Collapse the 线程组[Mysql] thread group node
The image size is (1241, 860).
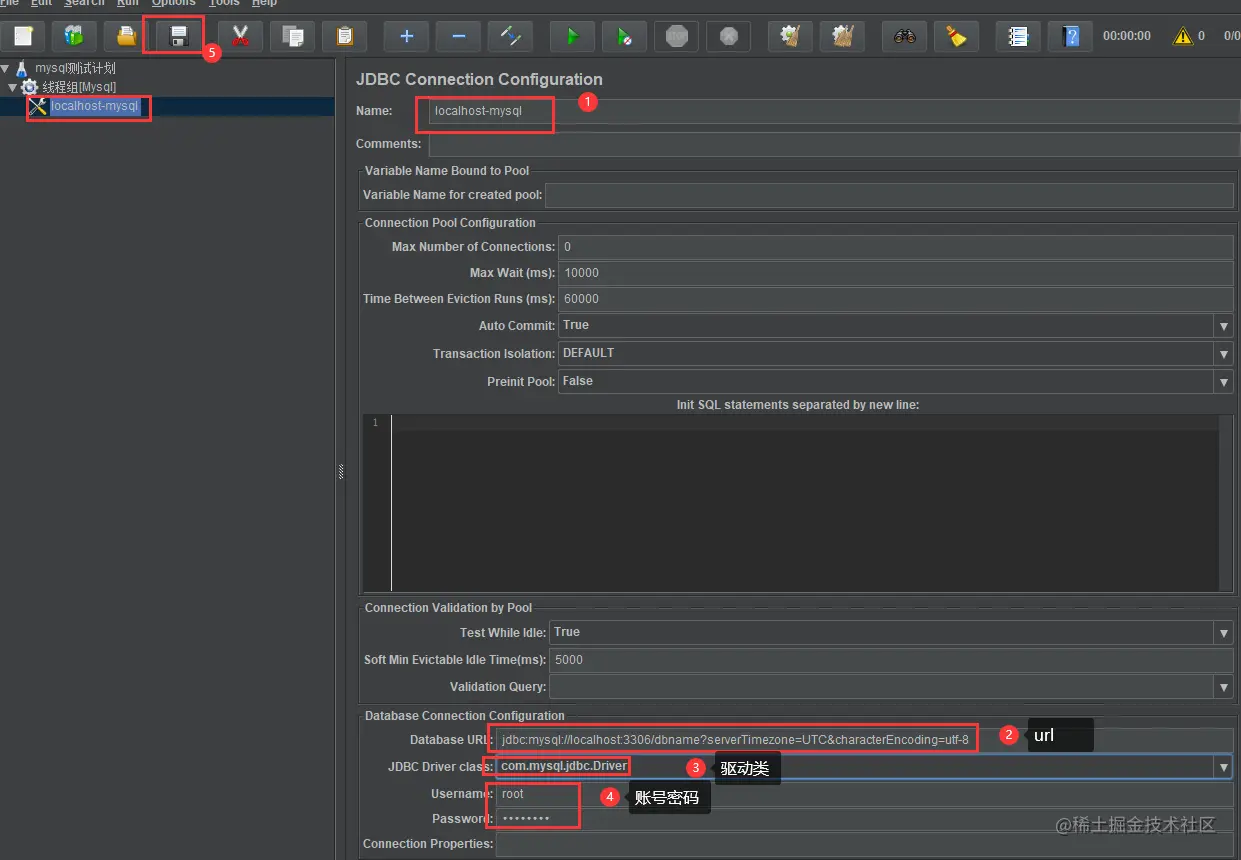(x=14, y=88)
